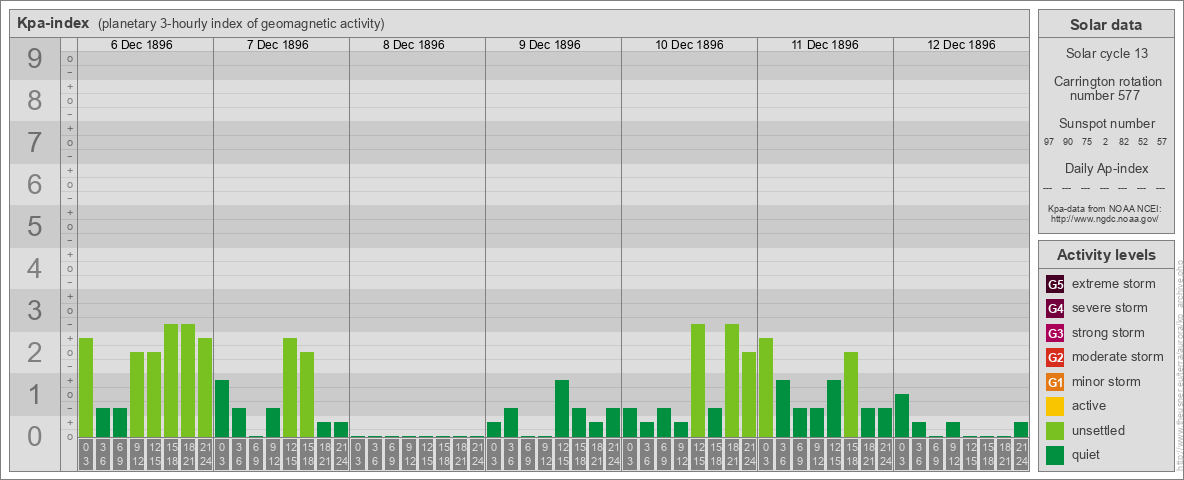
Task: Click the Kp scale number 5
Action: click(x=35, y=226)
